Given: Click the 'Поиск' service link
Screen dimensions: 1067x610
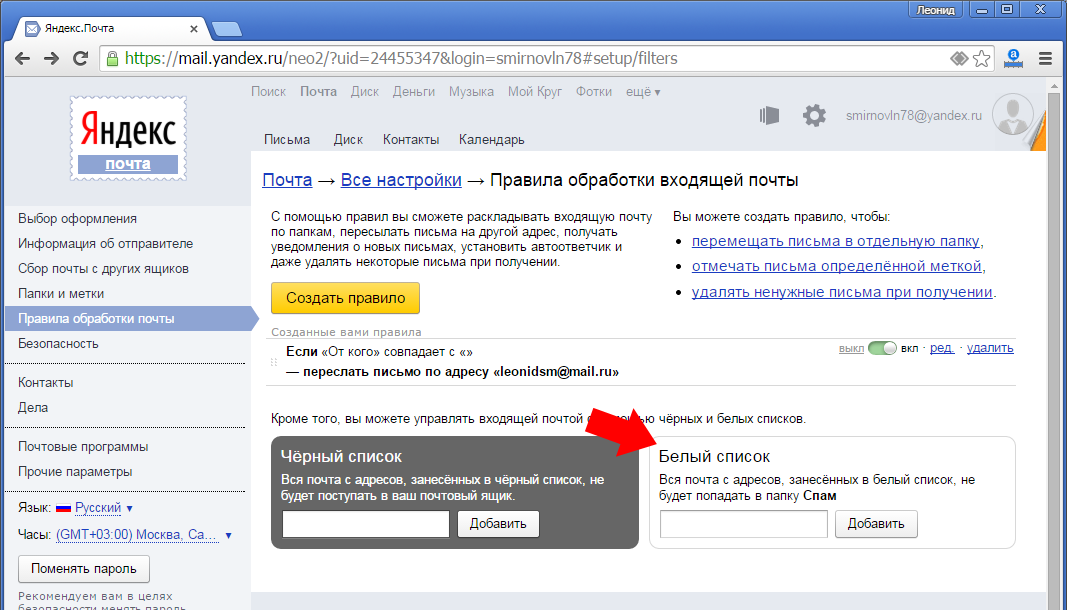Looking at the screenshot, I should point(268,92).
